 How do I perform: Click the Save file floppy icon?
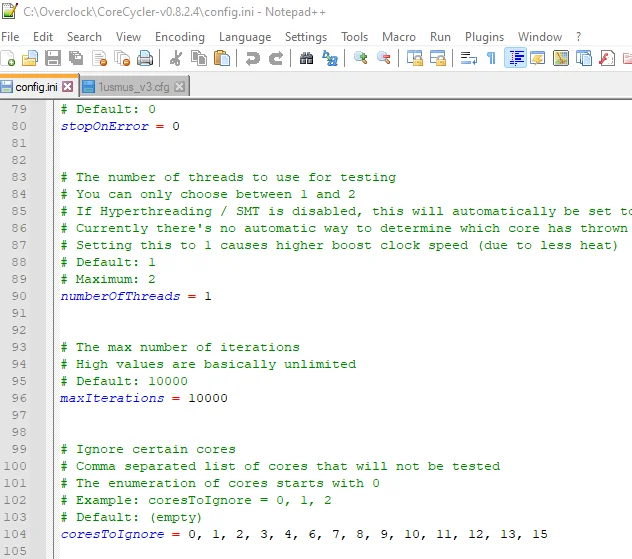(x=53, y=58)
